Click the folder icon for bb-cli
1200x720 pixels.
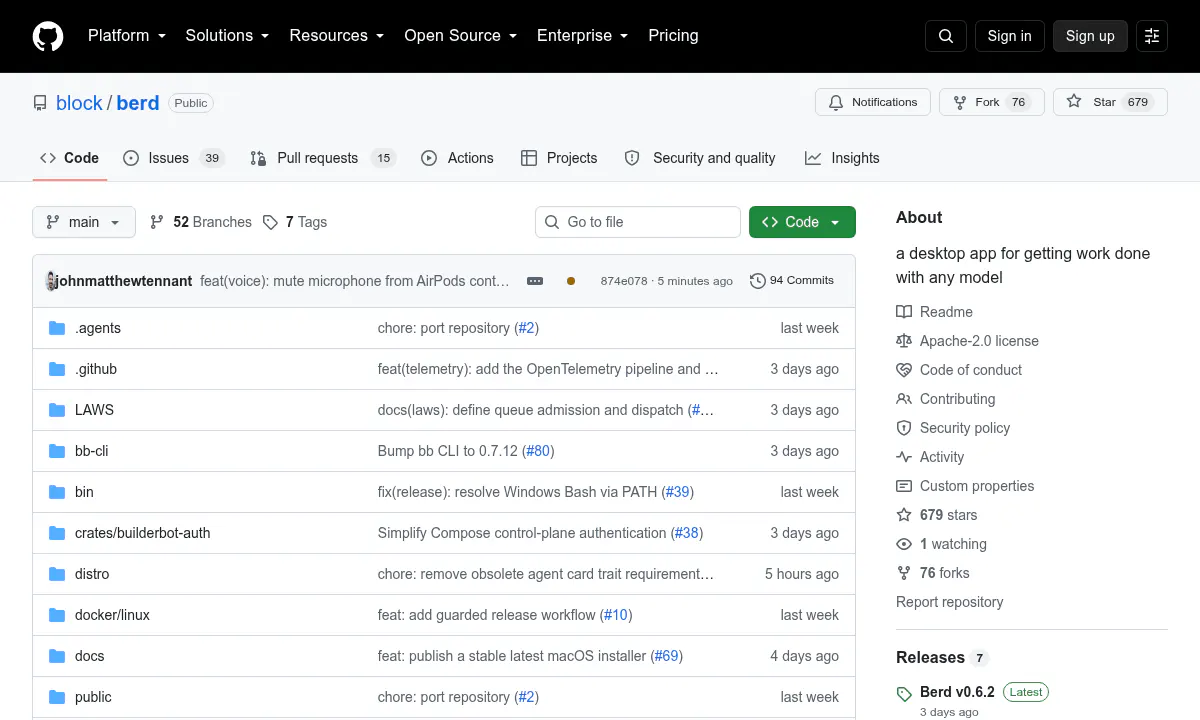pyautogui.click(x=57, y=451)
